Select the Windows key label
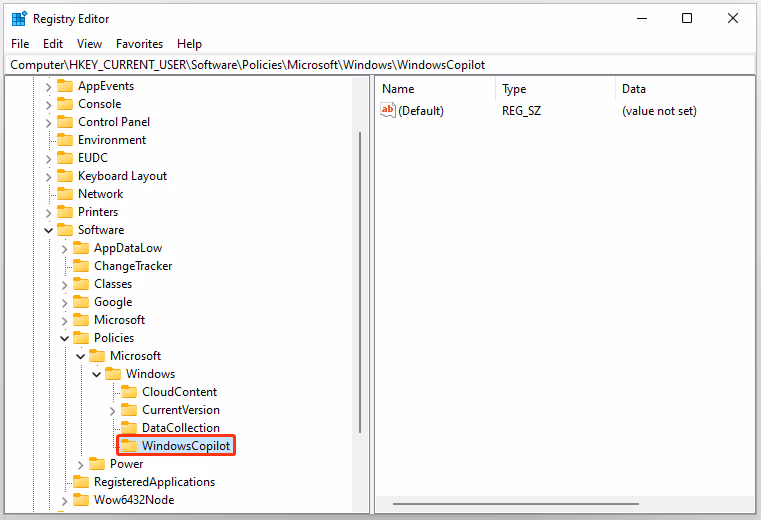The width and height of the screenshot is (761, 520). point(150,374)
